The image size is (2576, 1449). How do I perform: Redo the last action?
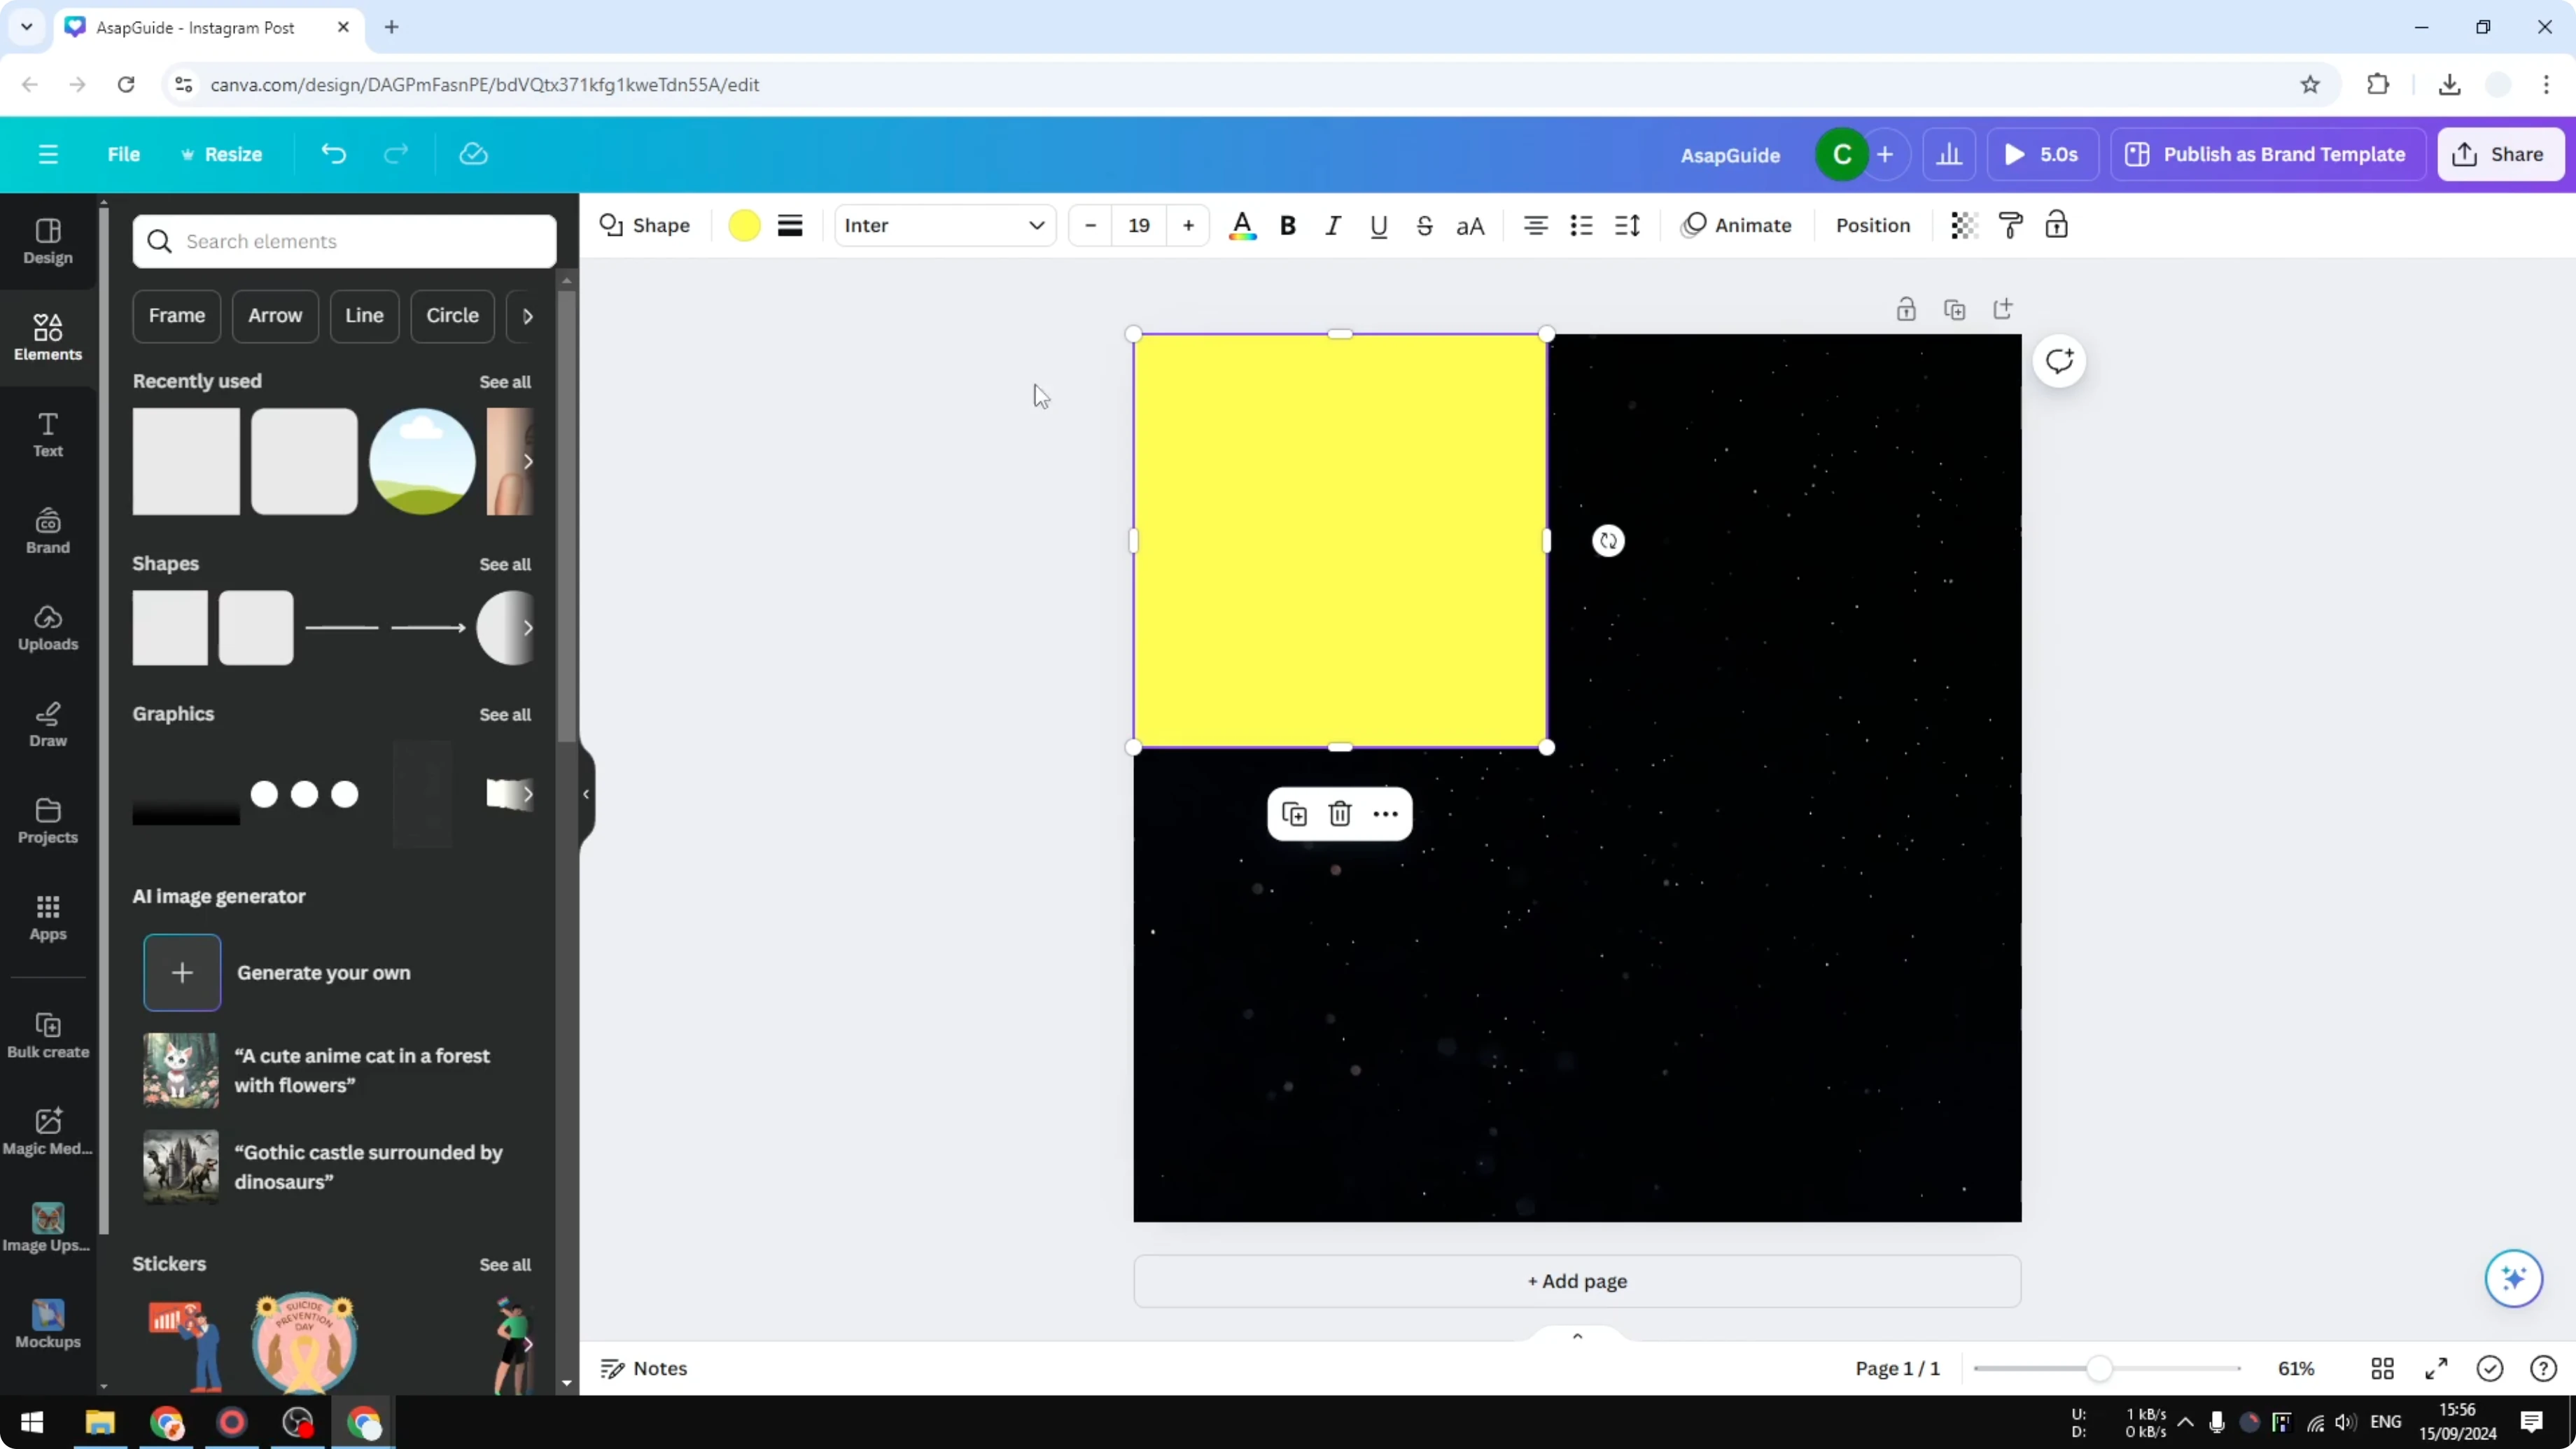coord(396,154)
